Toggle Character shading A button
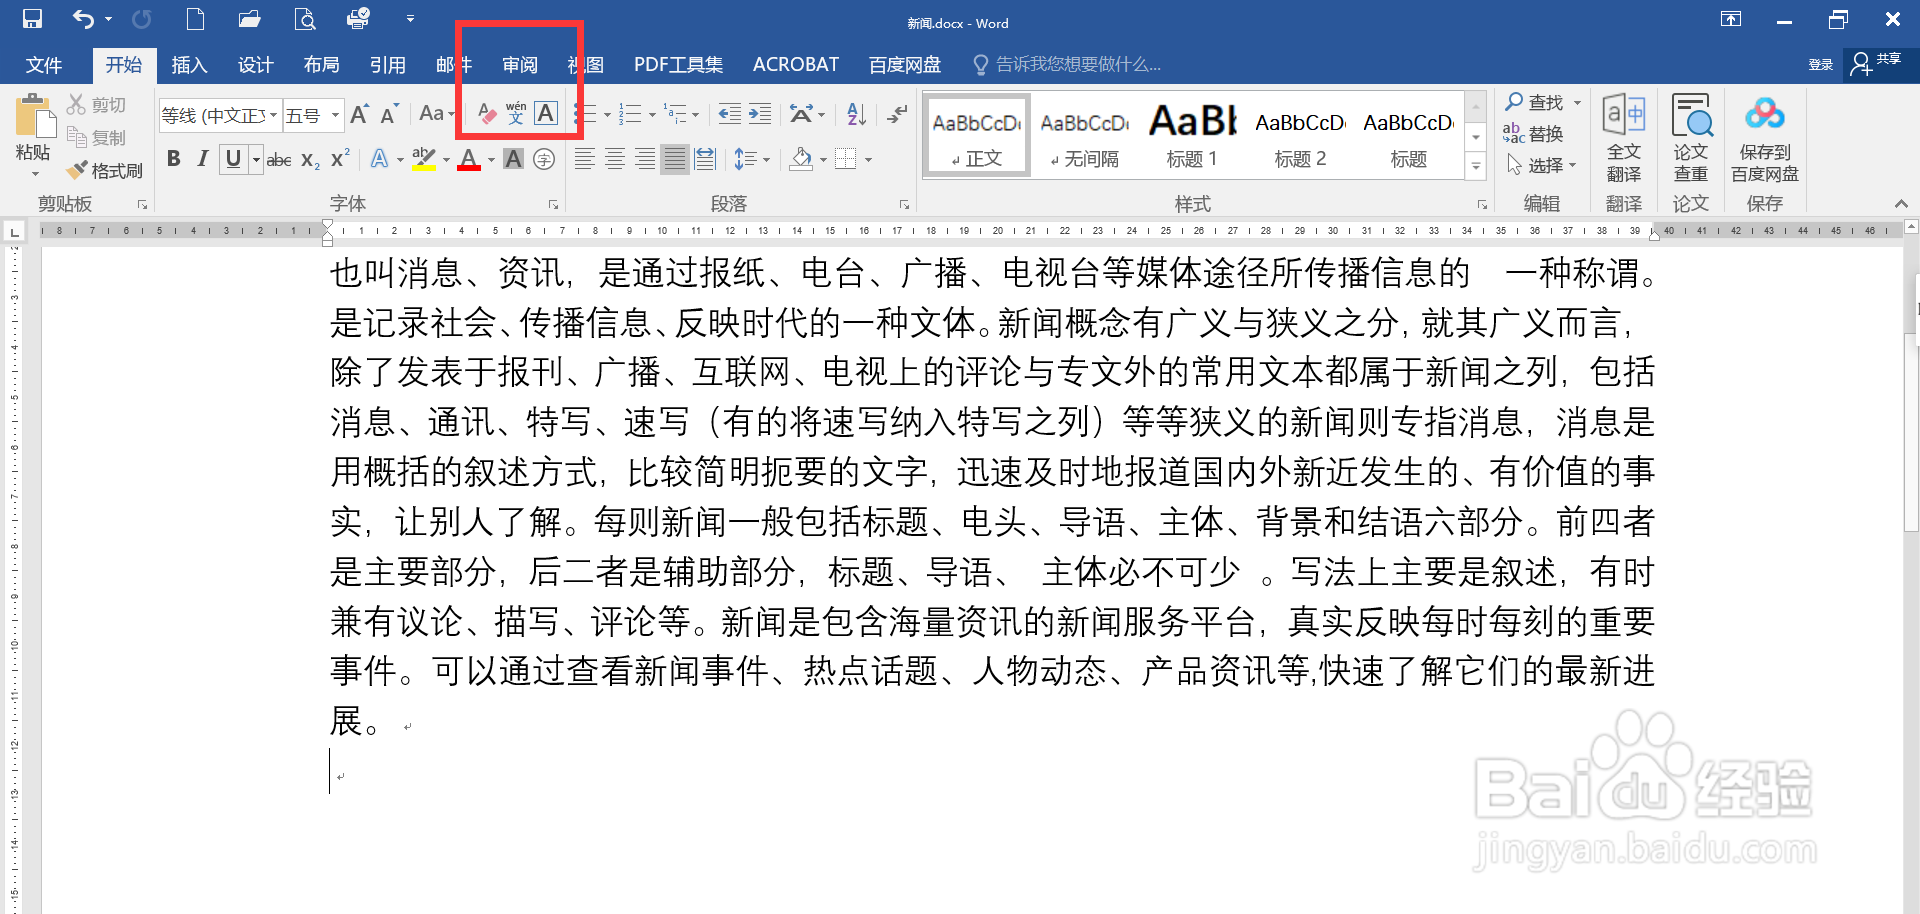The image size is (1920, 914). click(513, 159)
